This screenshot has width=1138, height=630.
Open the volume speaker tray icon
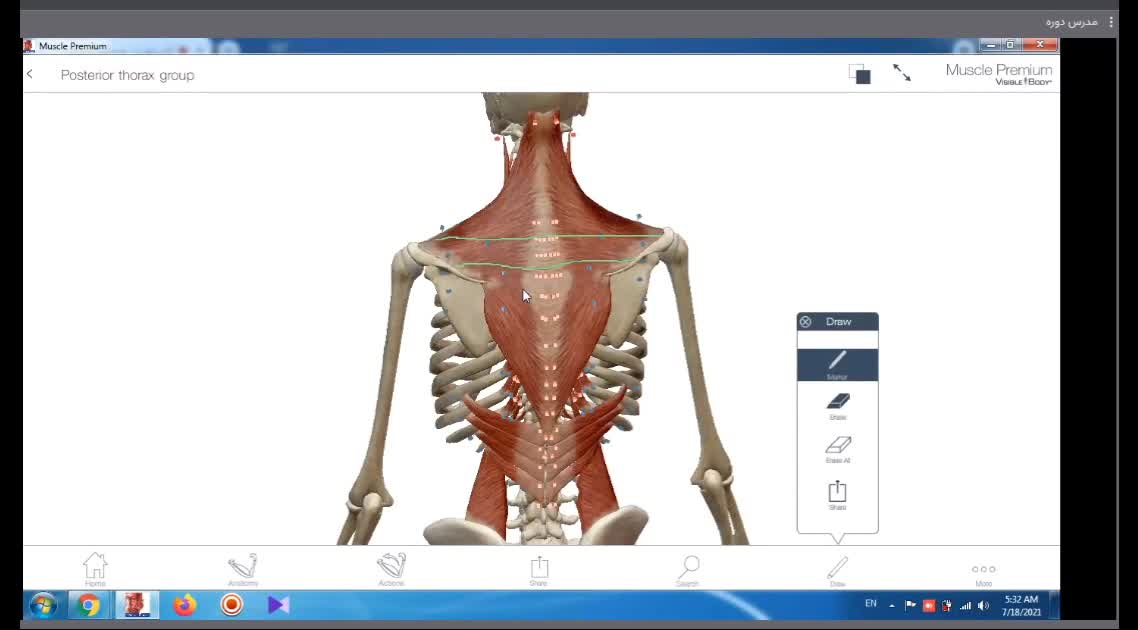(x=983, y=605)
